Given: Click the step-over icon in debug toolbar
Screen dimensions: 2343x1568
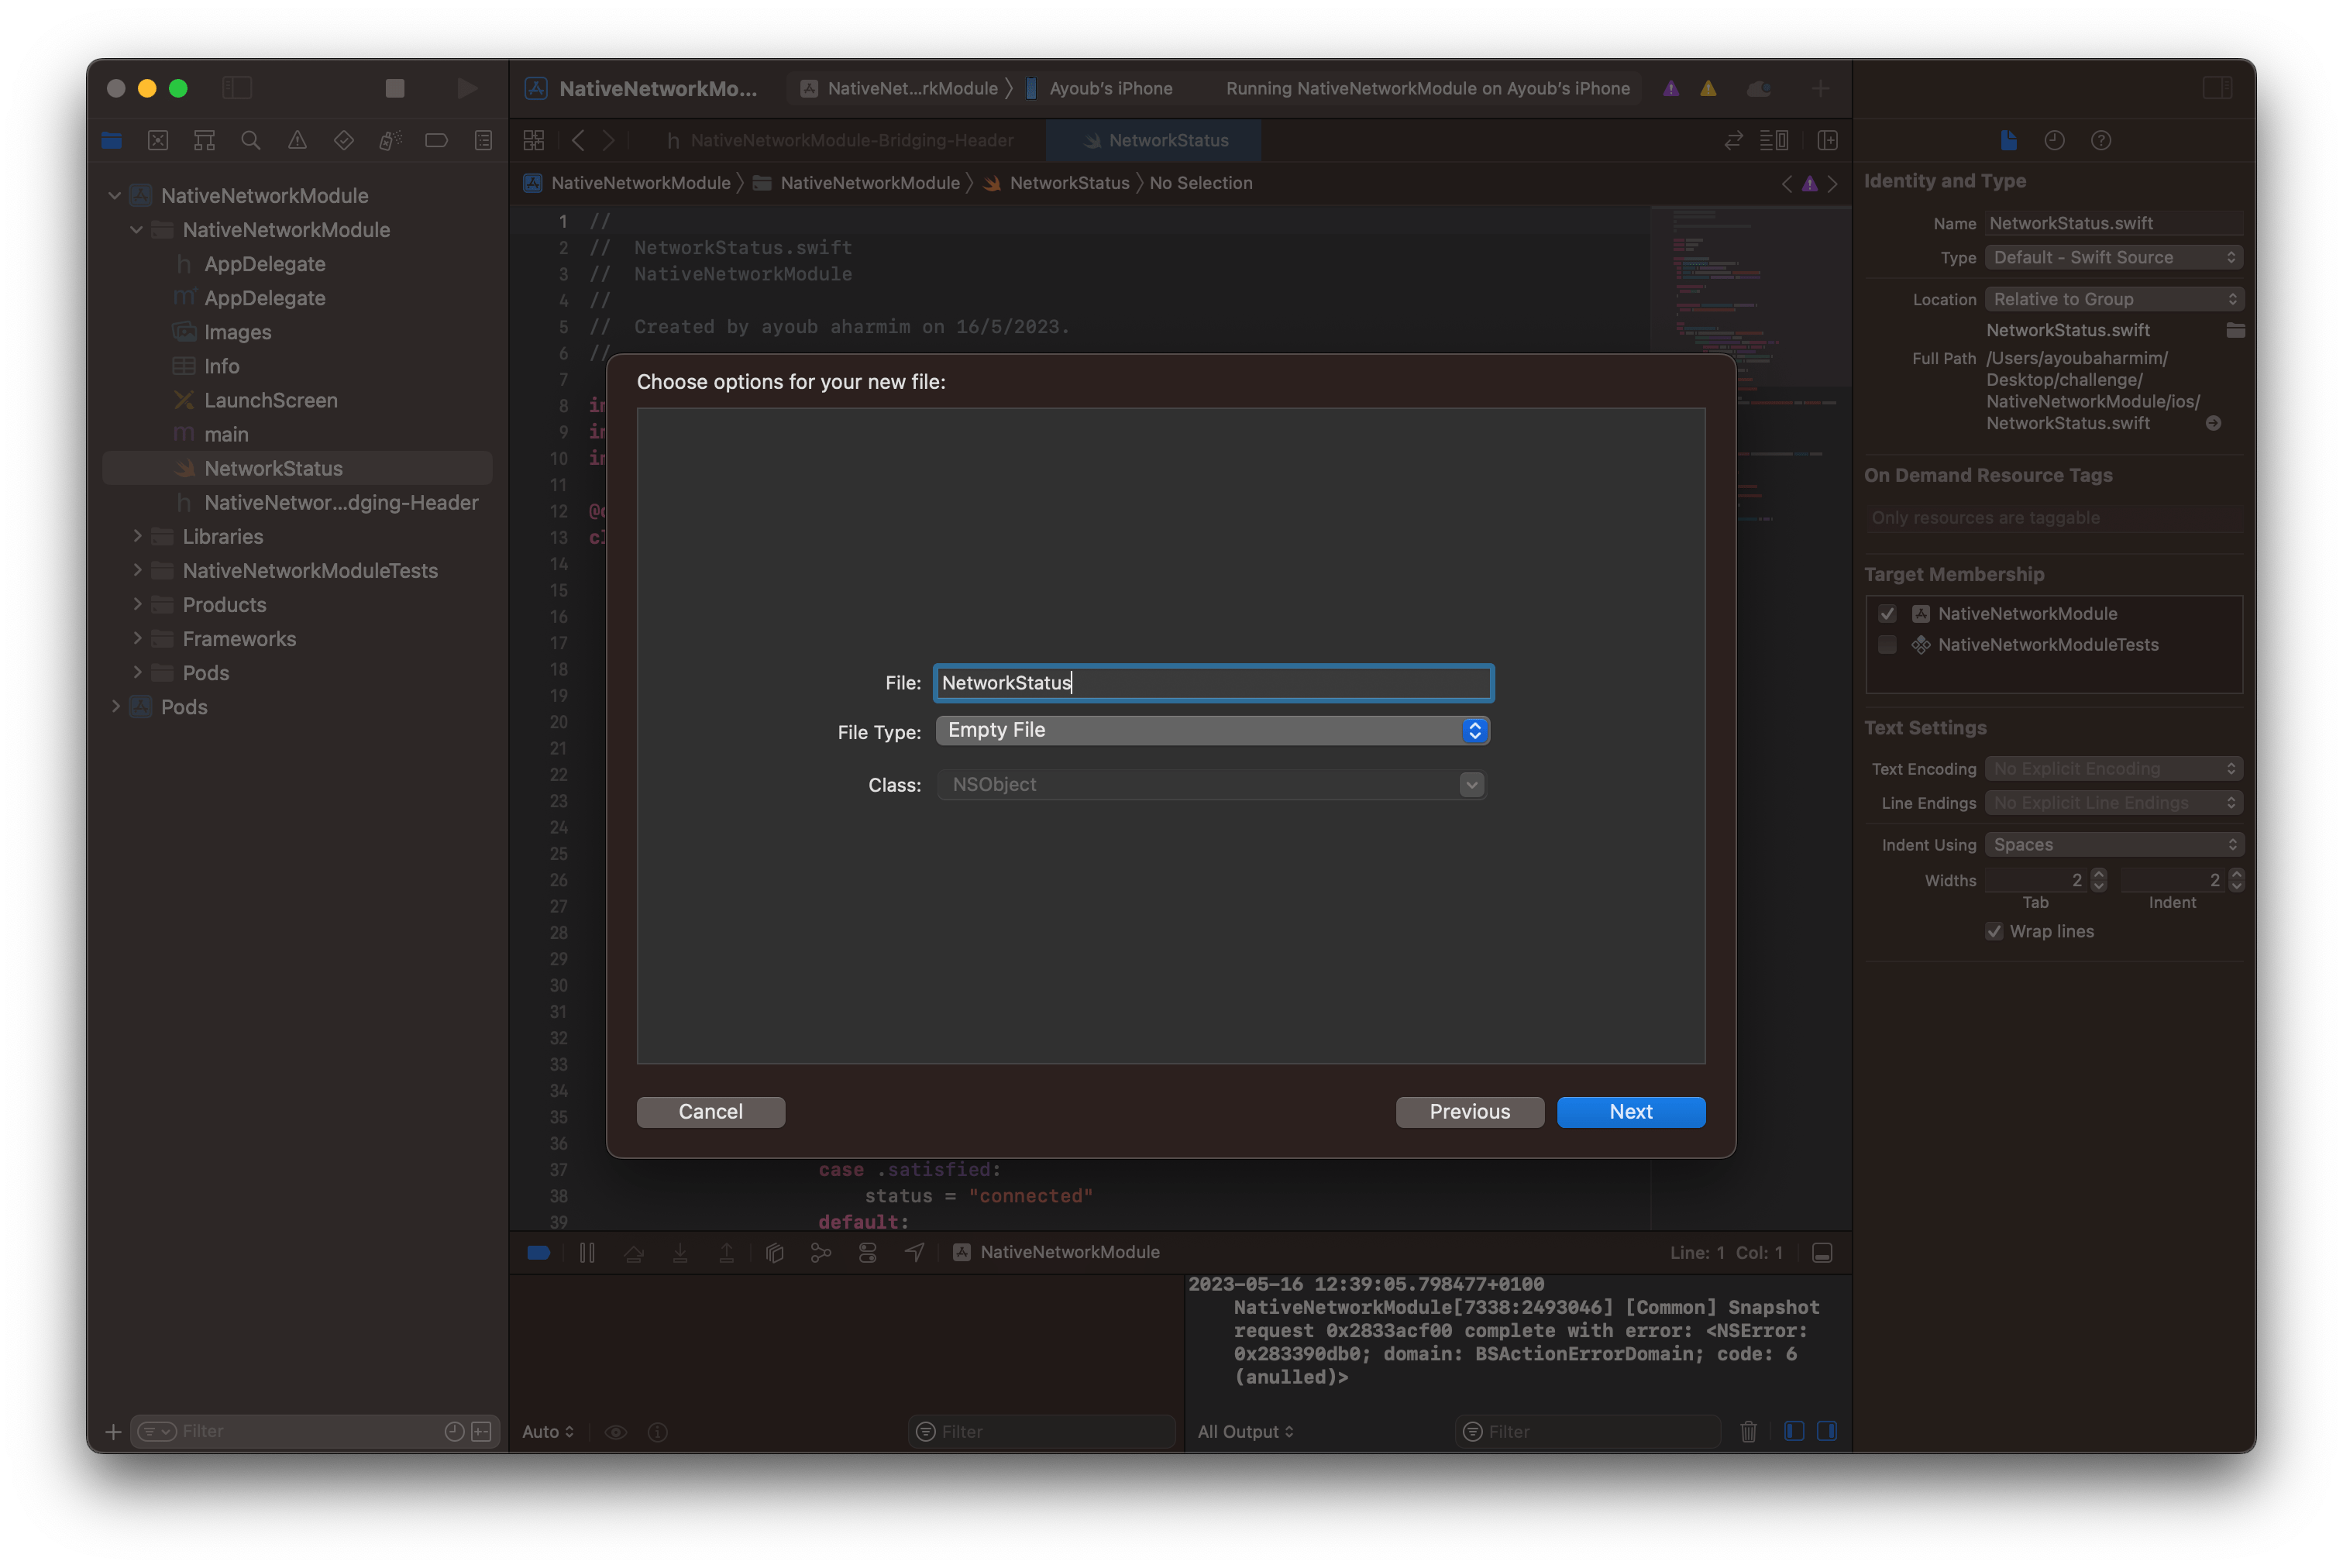Looking at the screenshot, I should pyautogui.click(x=634, y=1251).
